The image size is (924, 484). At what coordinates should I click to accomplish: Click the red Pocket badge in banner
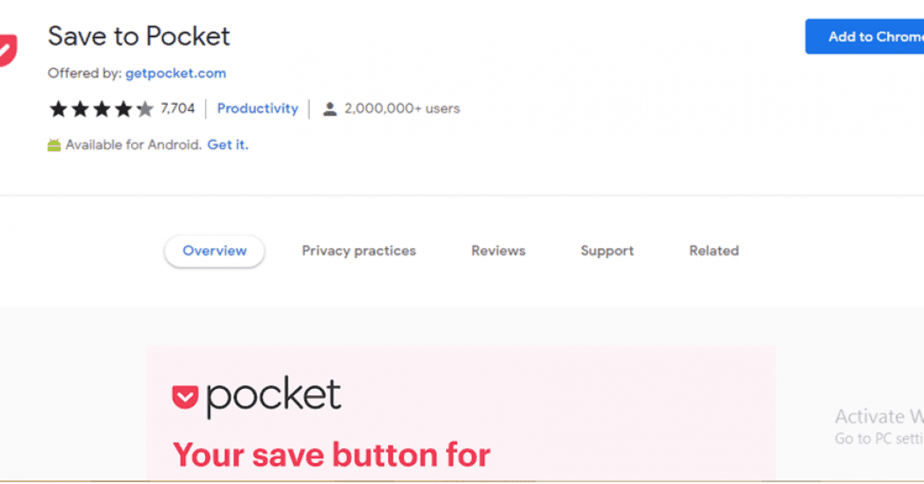185,397
